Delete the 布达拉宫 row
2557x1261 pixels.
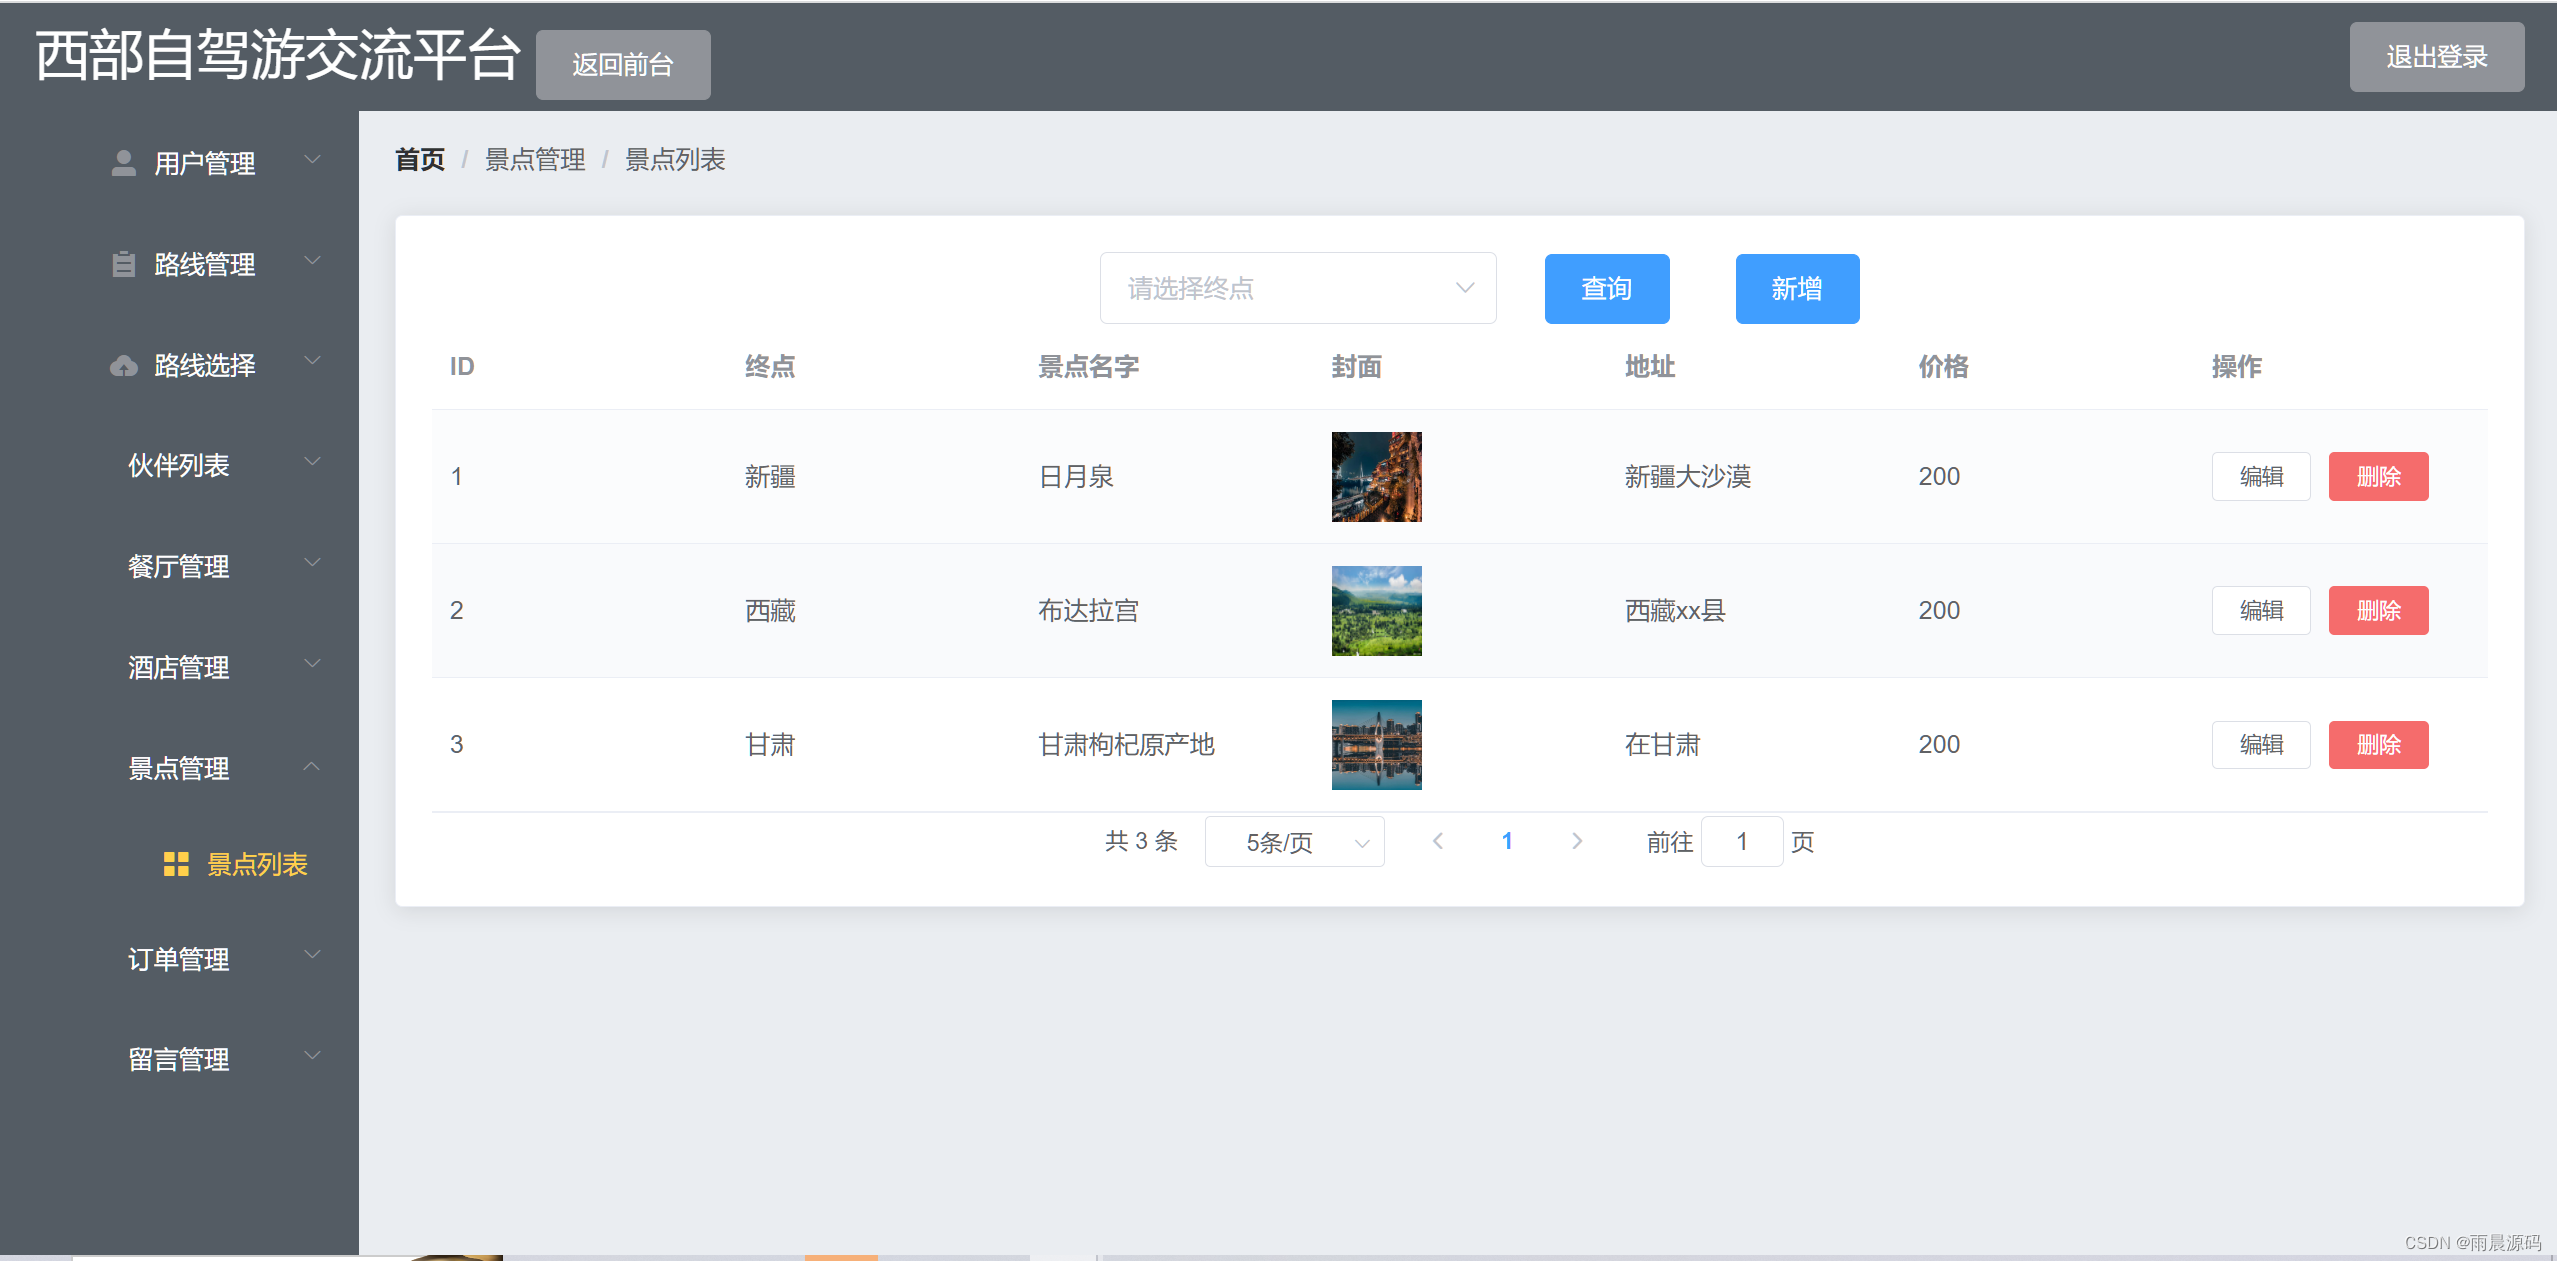tap(2378, 610)
